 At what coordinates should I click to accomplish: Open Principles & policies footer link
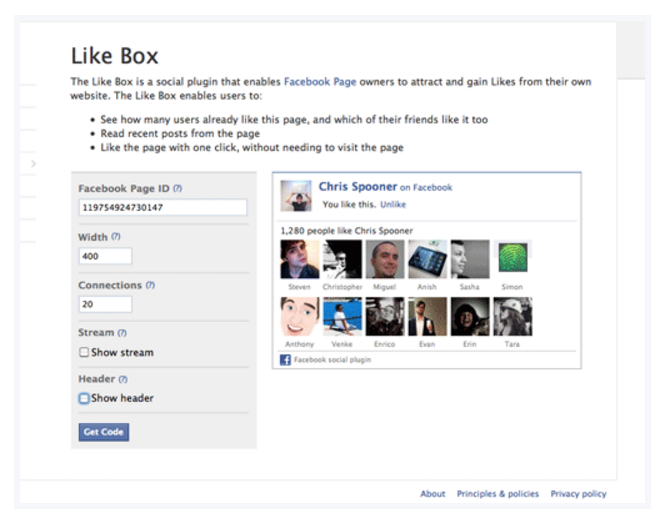[x=498, y=494]
